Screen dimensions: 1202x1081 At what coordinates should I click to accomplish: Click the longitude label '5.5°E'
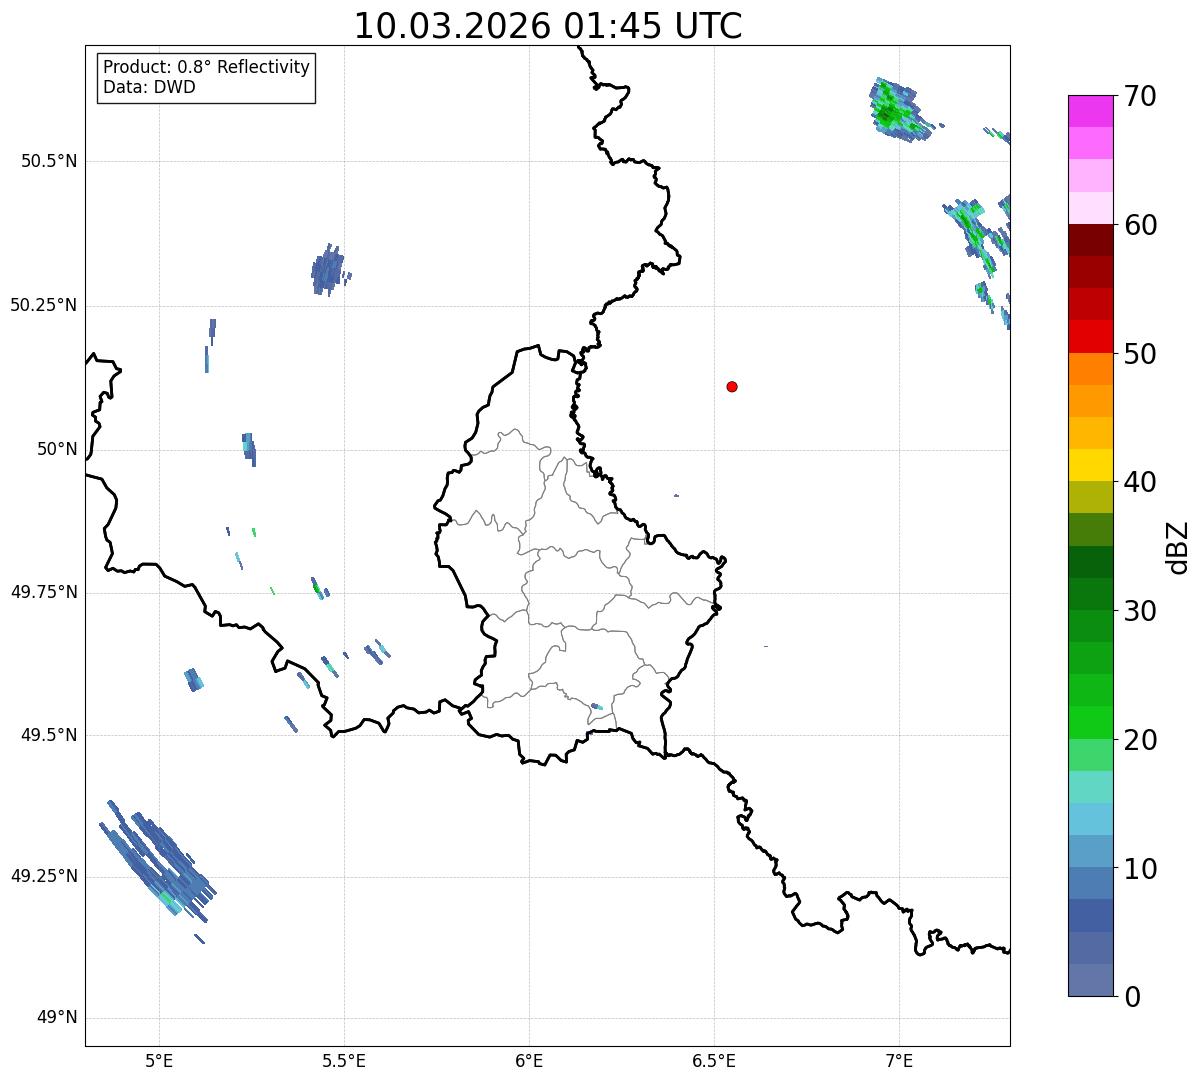344,1060
